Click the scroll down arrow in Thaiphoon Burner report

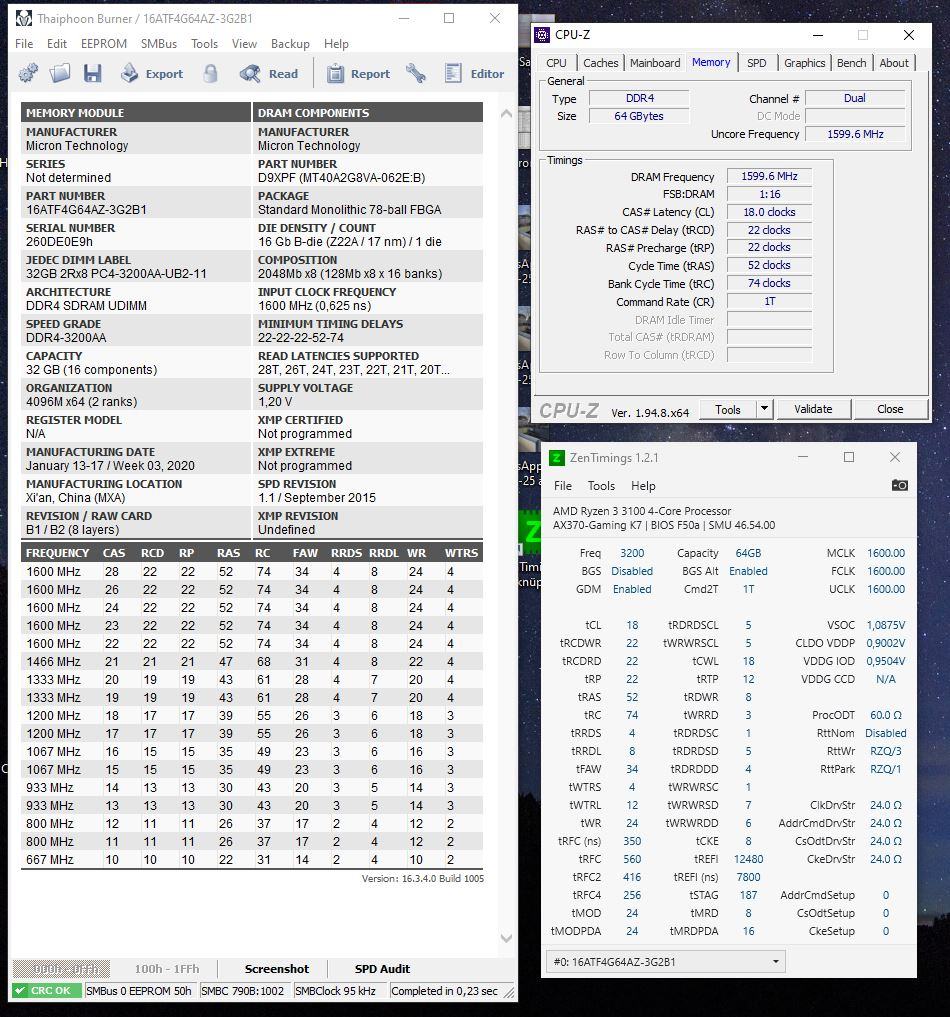coord(506,938)
